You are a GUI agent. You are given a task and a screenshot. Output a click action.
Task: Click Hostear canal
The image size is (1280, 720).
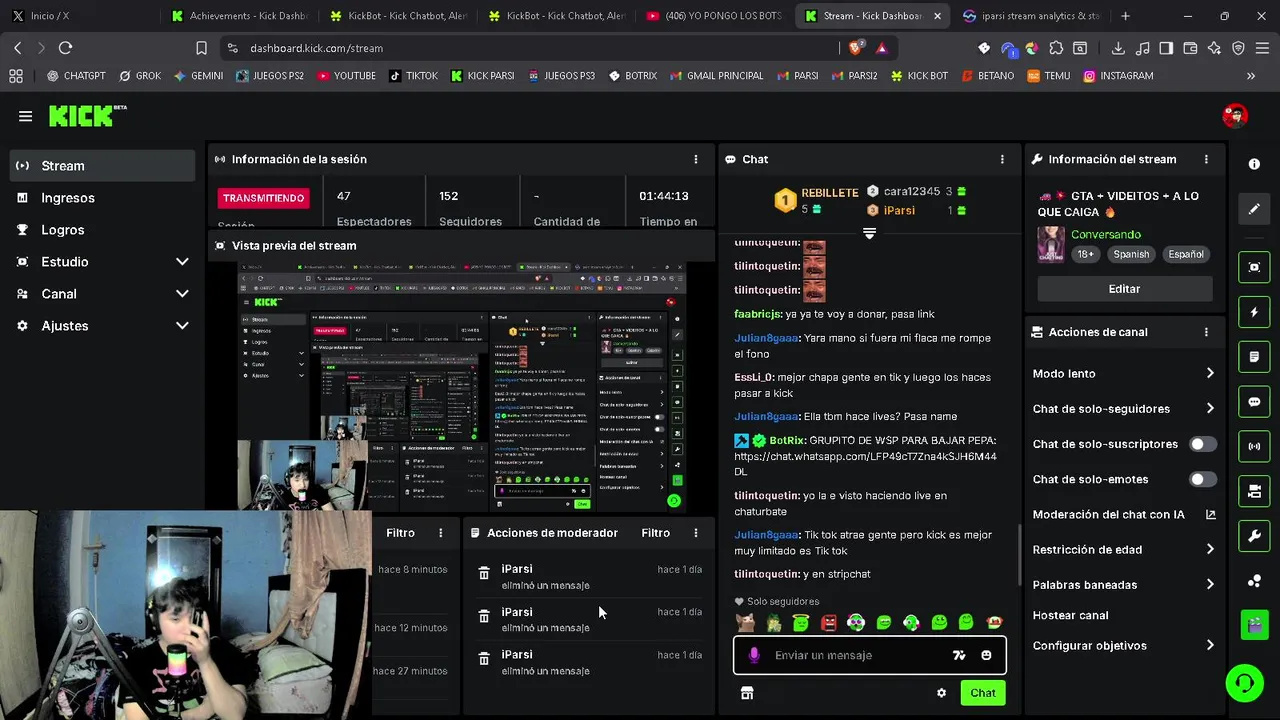(1070, 615)
